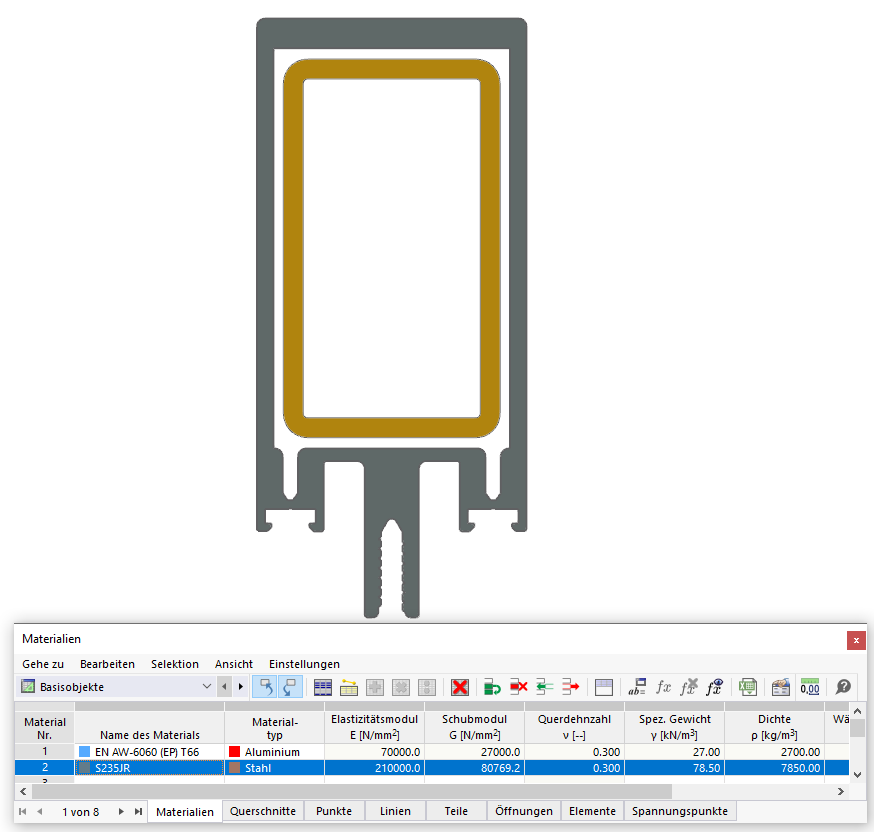Select row header number 2

pyautogui.click(x=45, y=767)
